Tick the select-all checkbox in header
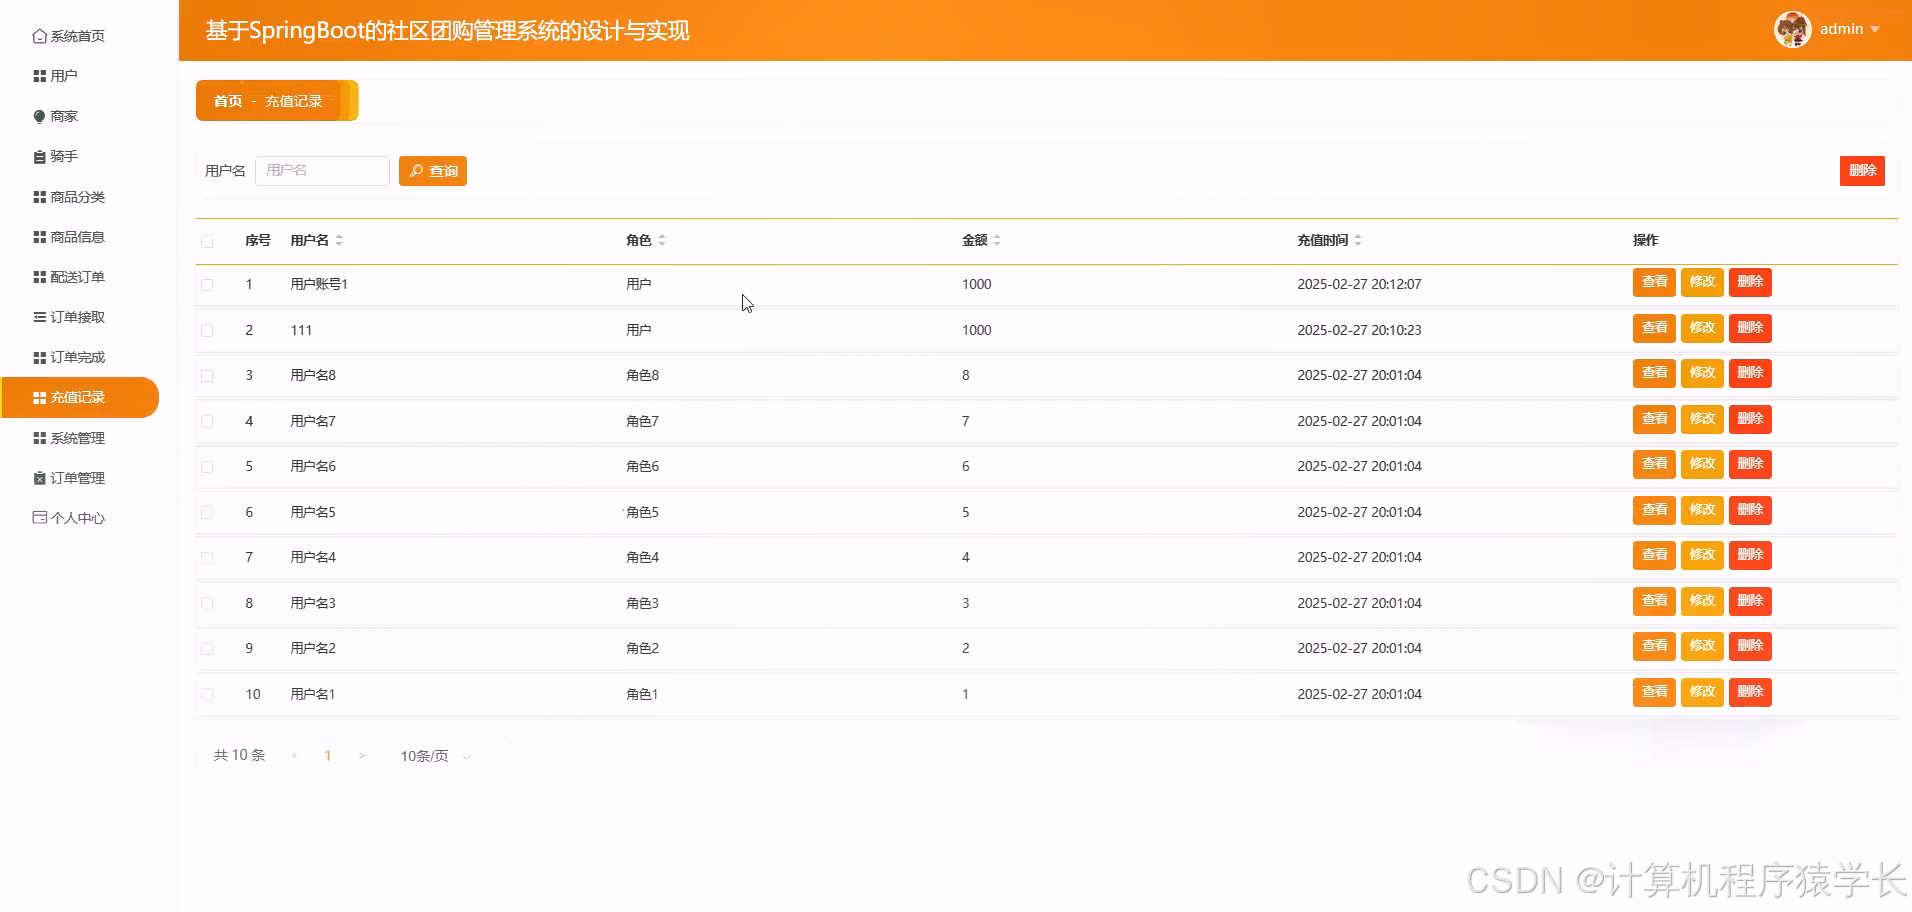1912x912 pixels. coord(207,241)
